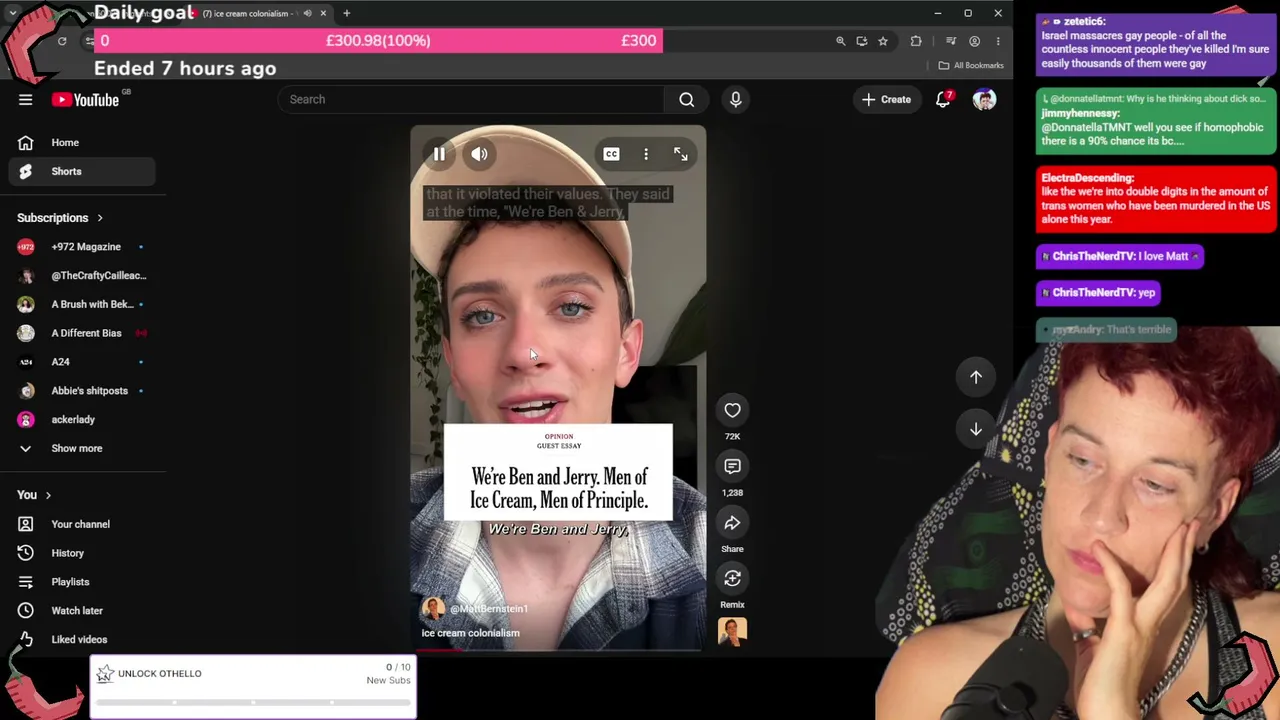The height and width of the screenshot is (720, 1280).
Task: Enter fullscreen on the short player
Action: pyautogui.click(x=680, y=154)
